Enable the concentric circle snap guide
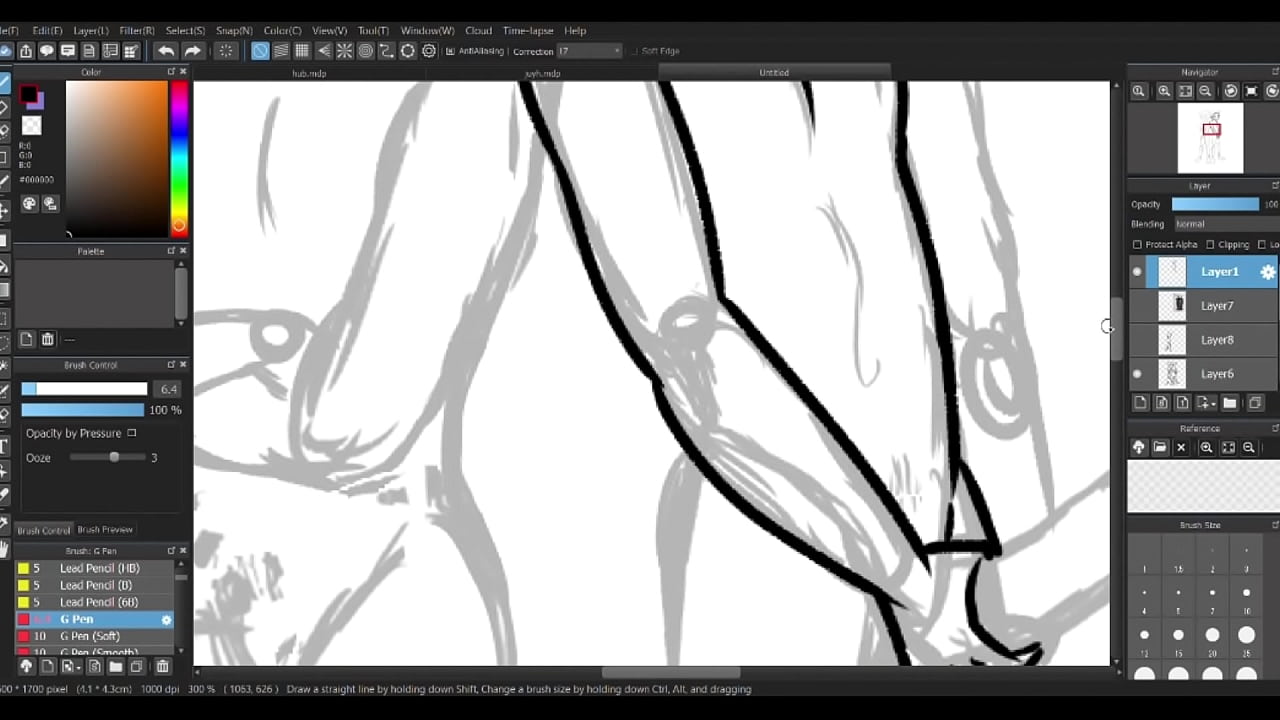Image resolution: width=1280 pixels, height=720 pixels. pos(366,51)
